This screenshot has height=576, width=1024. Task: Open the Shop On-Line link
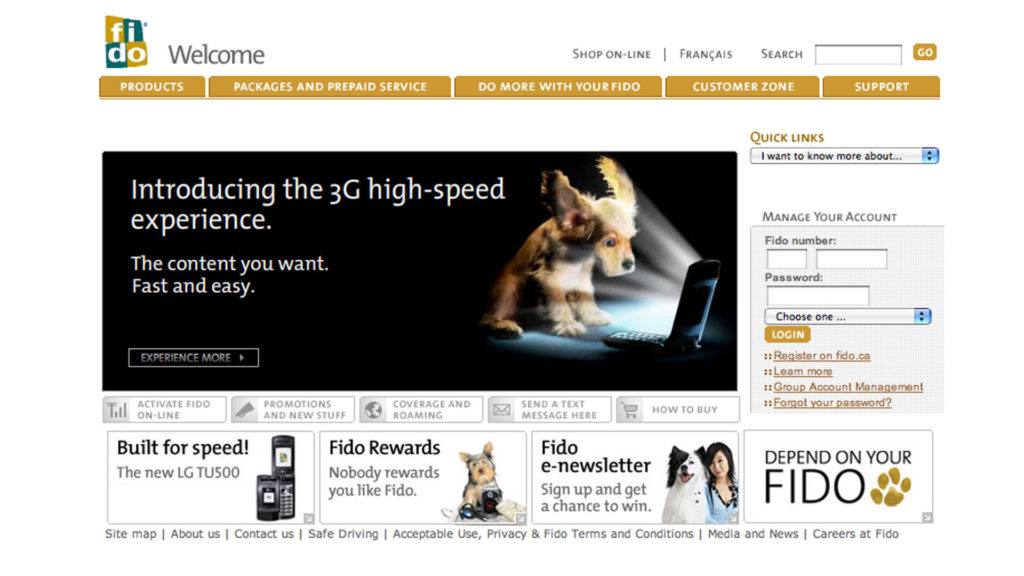(x=611, y=54)
